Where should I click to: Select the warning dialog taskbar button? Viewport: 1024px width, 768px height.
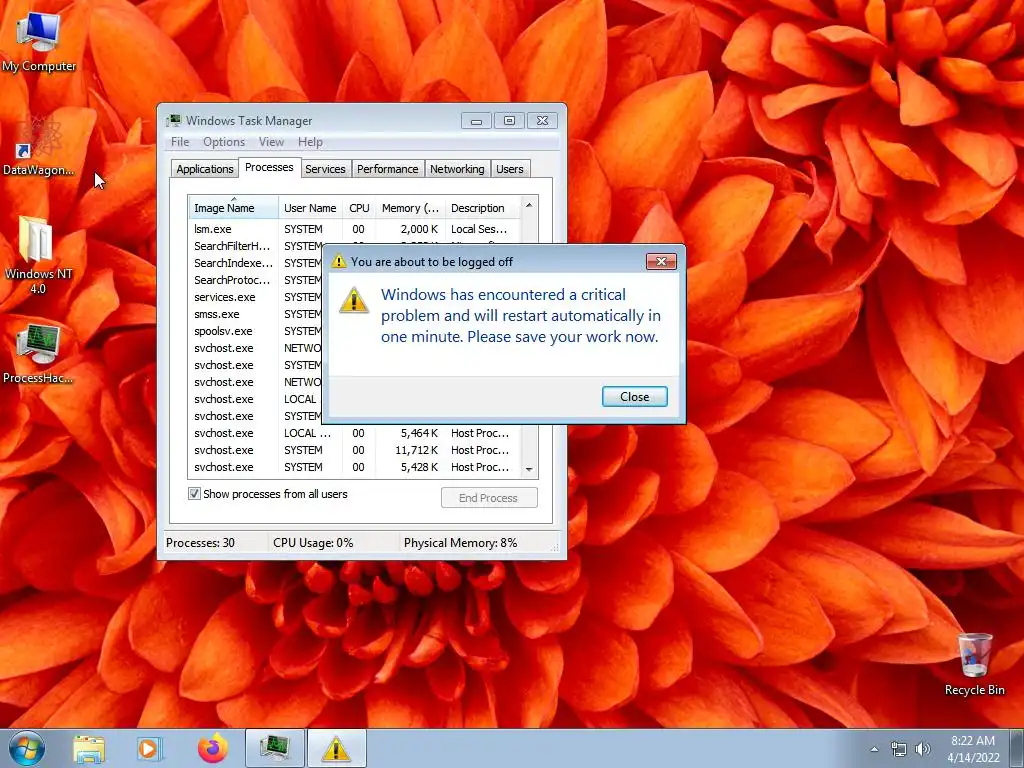coord(336,748)
